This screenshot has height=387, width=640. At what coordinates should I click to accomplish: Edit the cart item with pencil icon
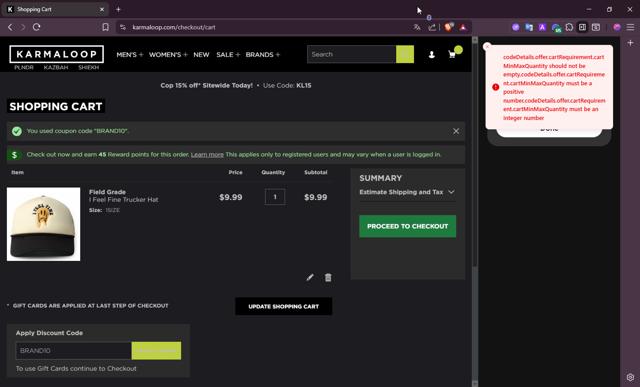pos(310,278)
